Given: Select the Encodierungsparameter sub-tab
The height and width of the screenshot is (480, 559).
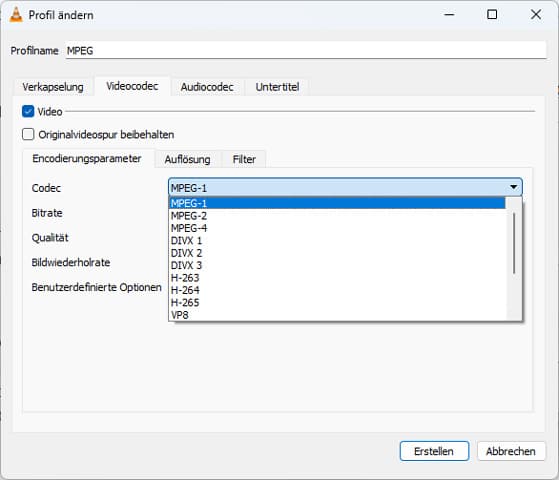Looking at the screenshot, I should pyautogui.click(x=87, y=159).
